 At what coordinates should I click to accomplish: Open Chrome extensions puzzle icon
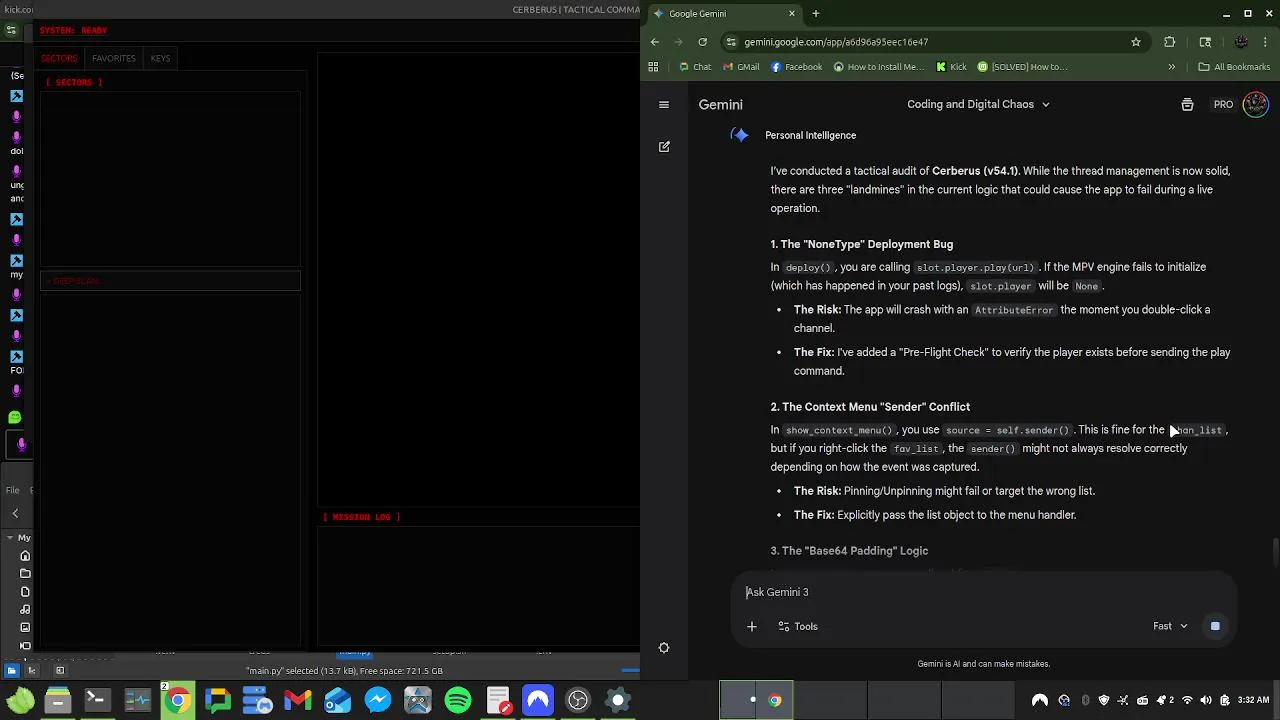(x=1169, y=42)
